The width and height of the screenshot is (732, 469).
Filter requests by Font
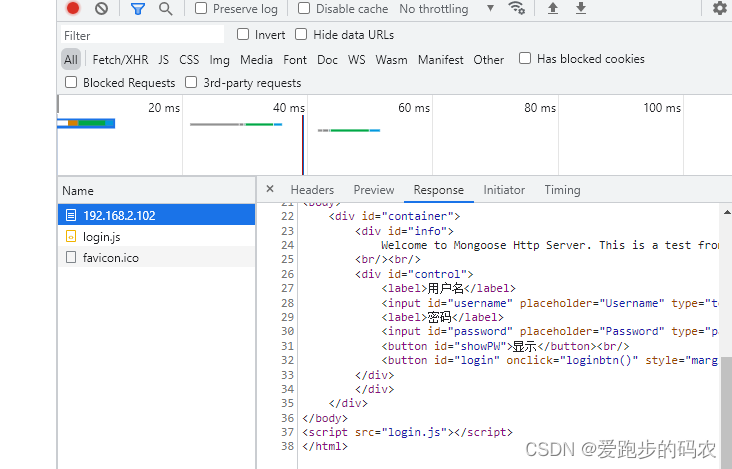(295, 60)
